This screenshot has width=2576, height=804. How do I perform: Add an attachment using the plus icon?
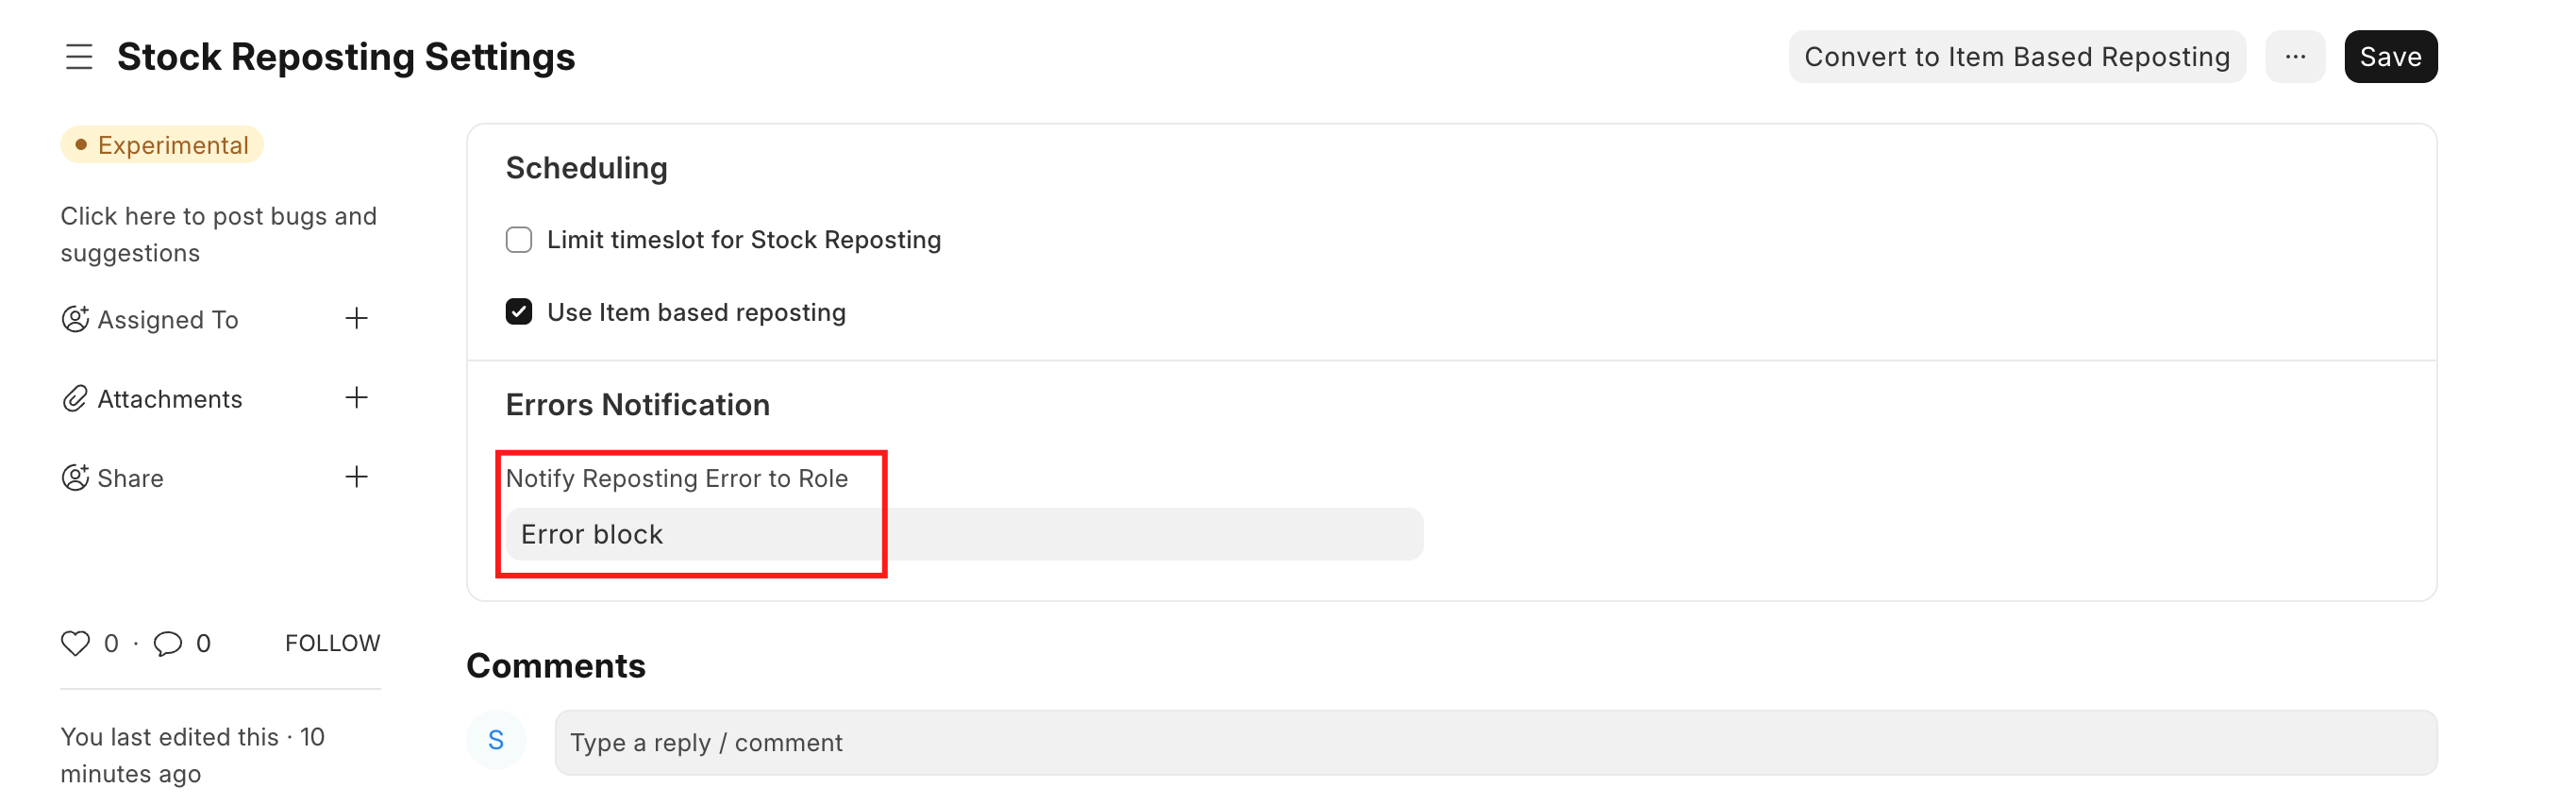click(356, 398)
